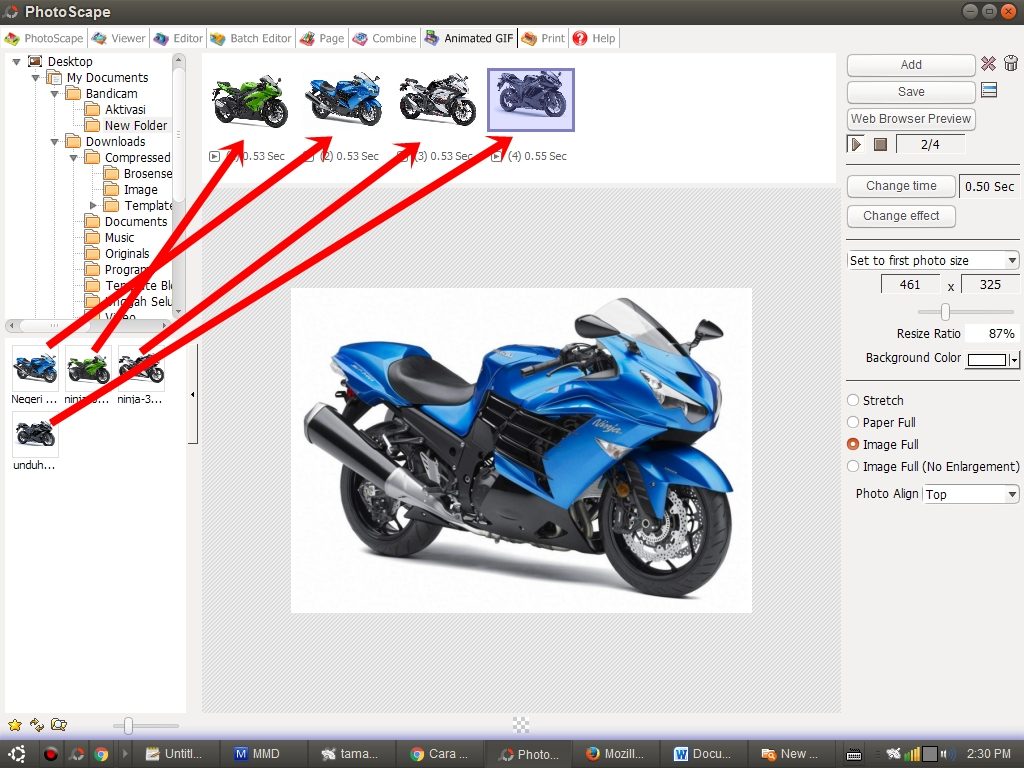Viewport: 1024px width, 768px height.
Task: Go to the Batch Editor tab
Action: click(x=251, y=39)
